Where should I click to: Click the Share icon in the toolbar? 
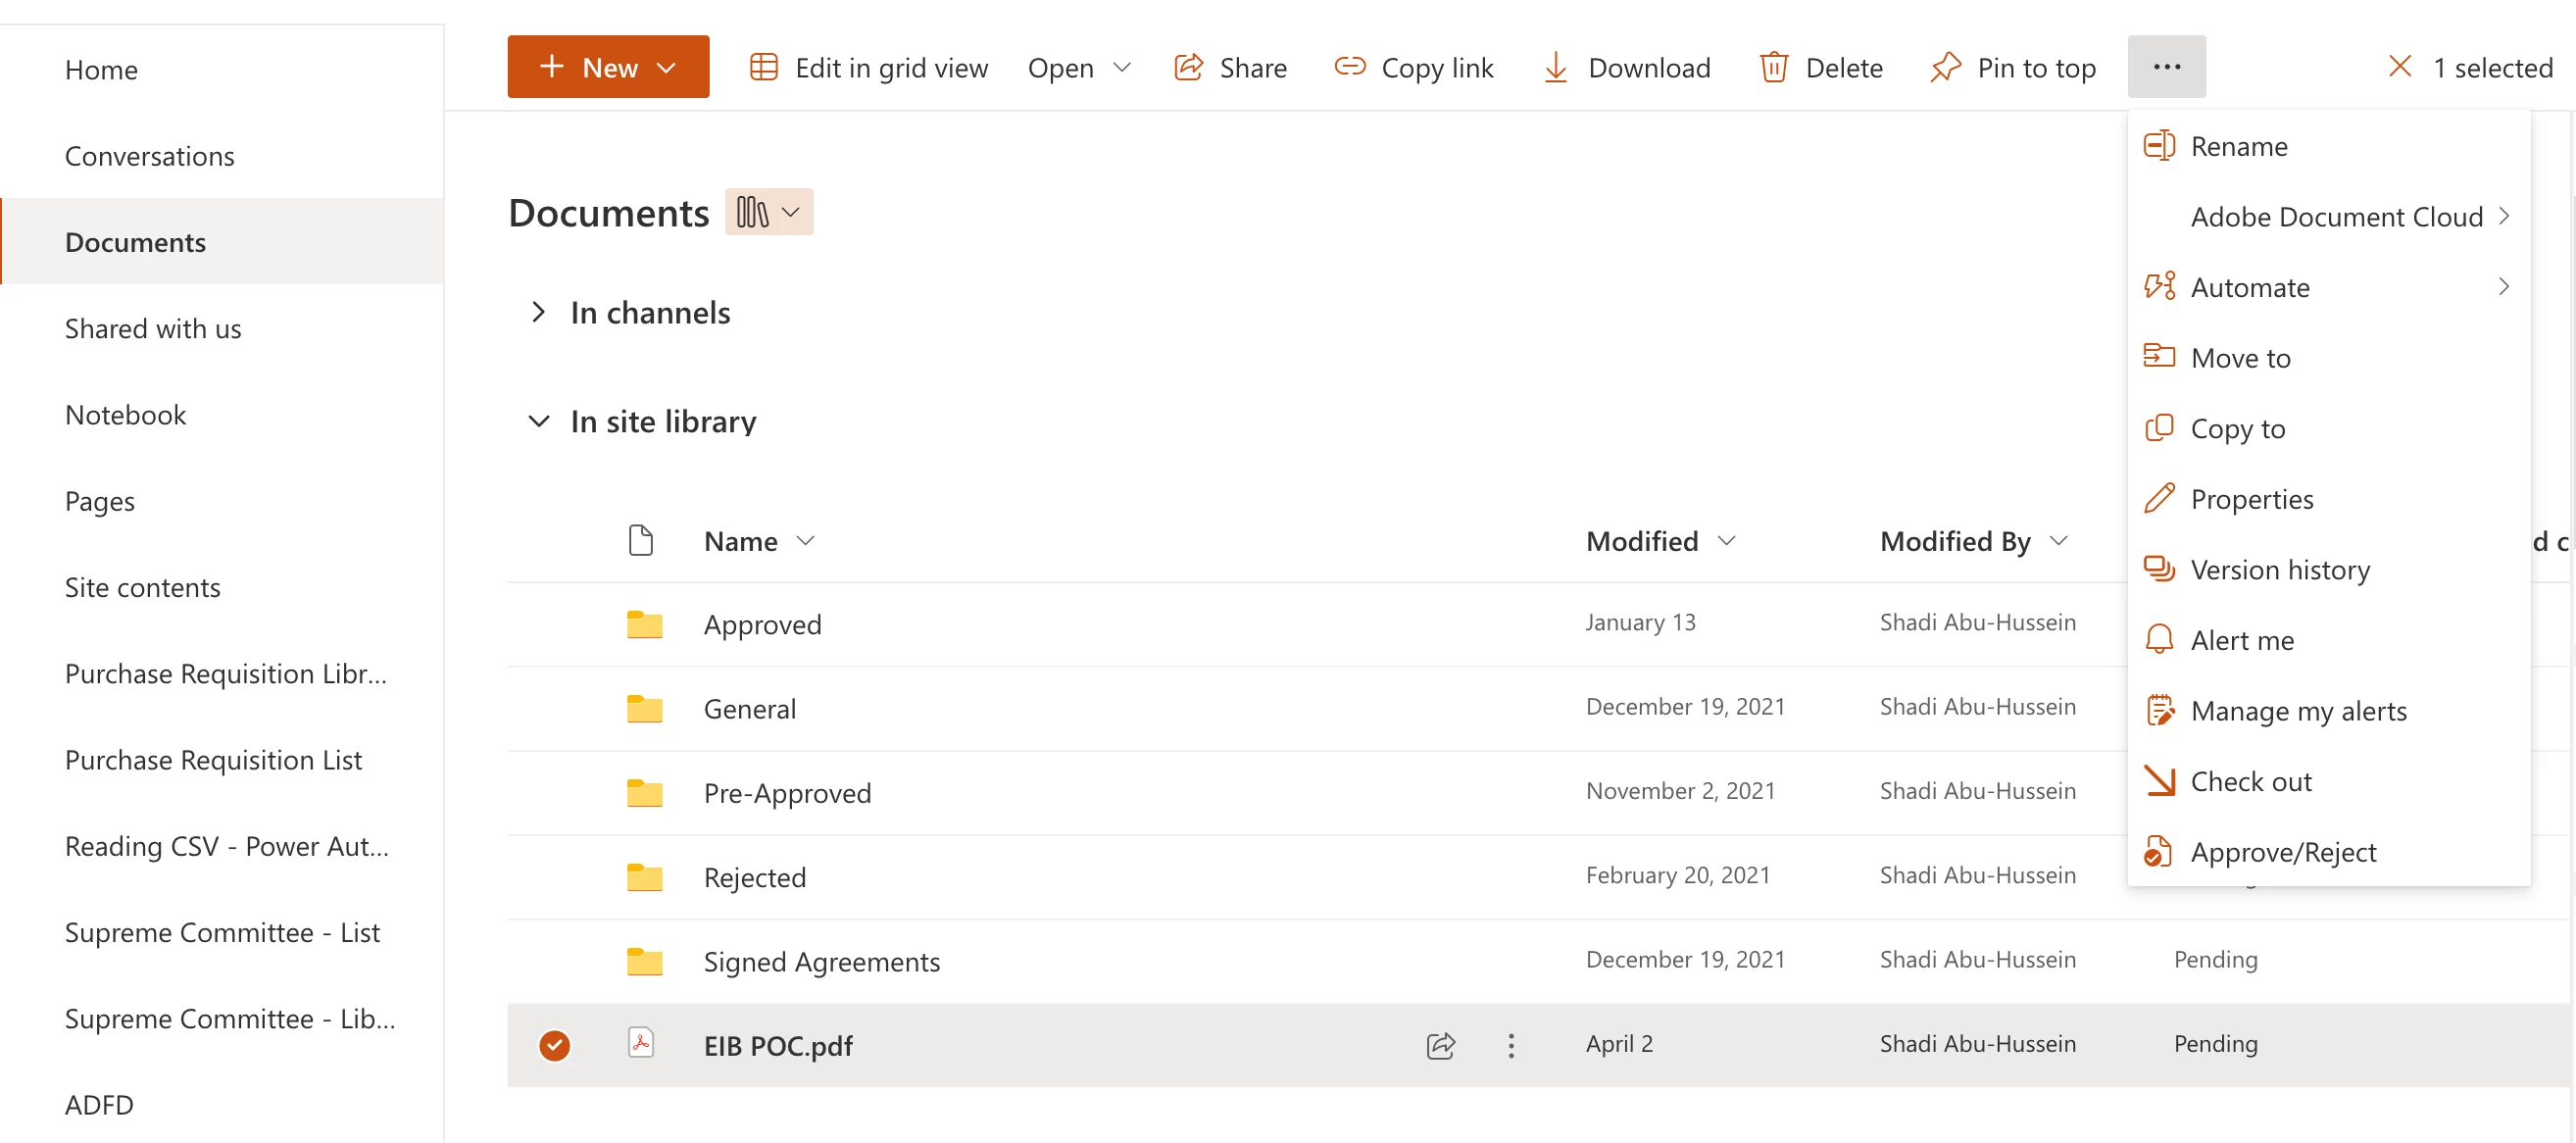click(1188, 67)
